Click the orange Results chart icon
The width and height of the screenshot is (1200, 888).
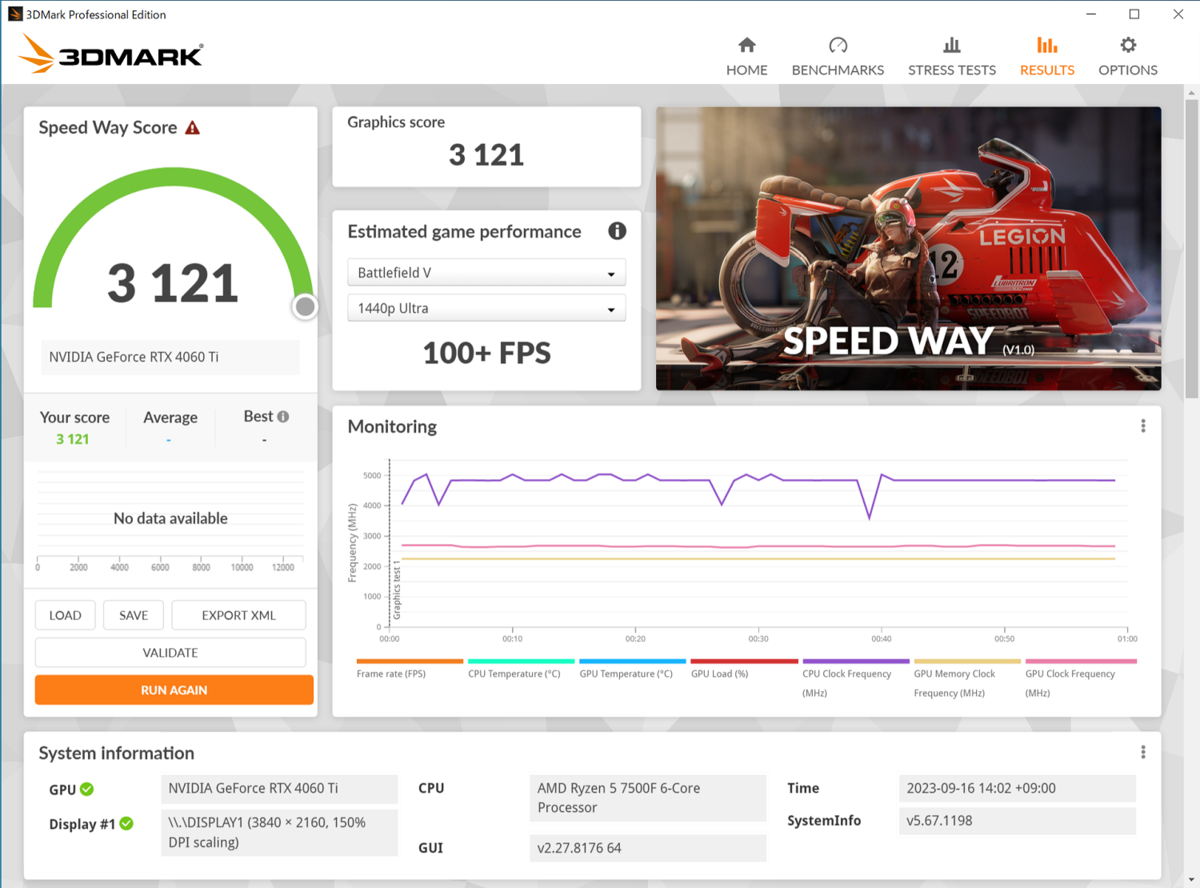1046,45
